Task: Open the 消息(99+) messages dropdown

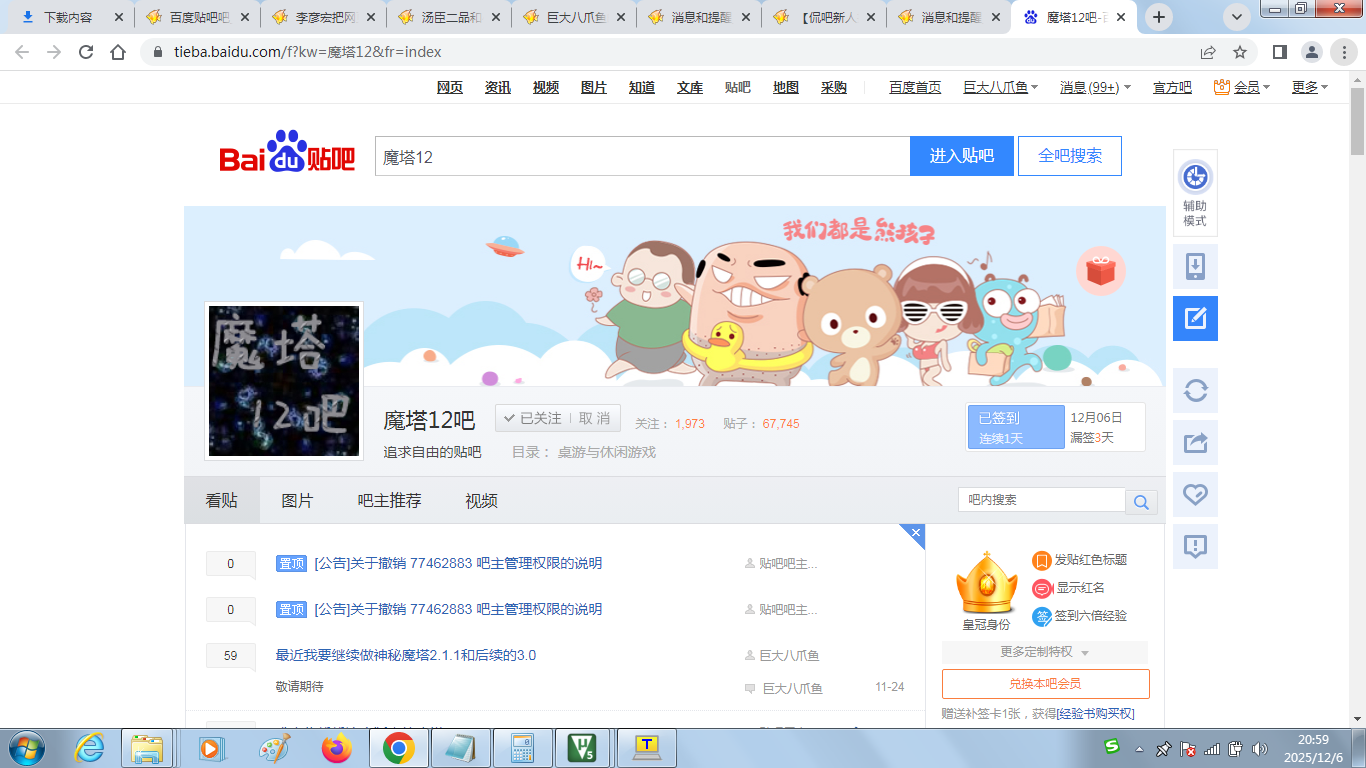Action: click(1095, 88)
